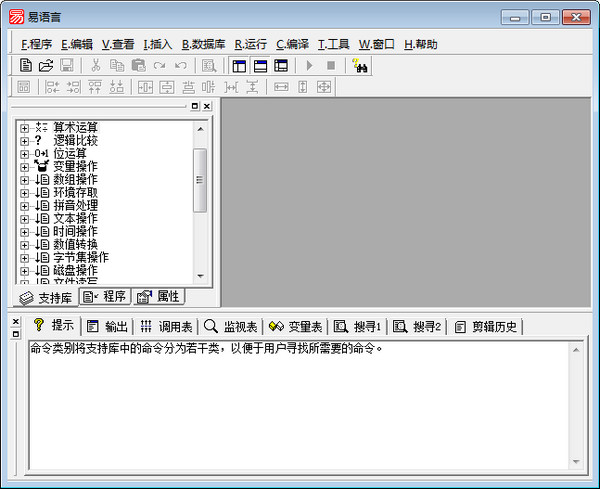Image resolution: width=600 pixels, height=489 pixels.
Task: Expand the 算术运算 tree node
Action: click(x=24, y=127)
